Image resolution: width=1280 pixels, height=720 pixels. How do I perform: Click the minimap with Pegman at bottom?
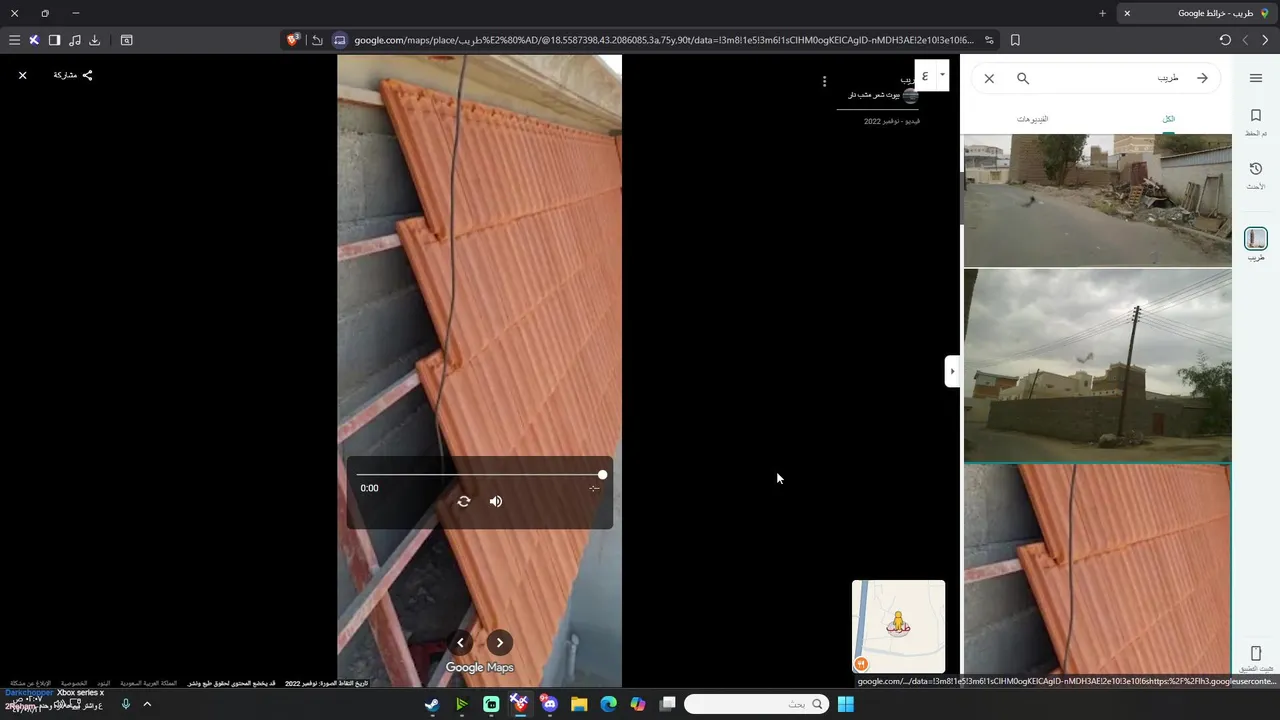pos(898,627)
